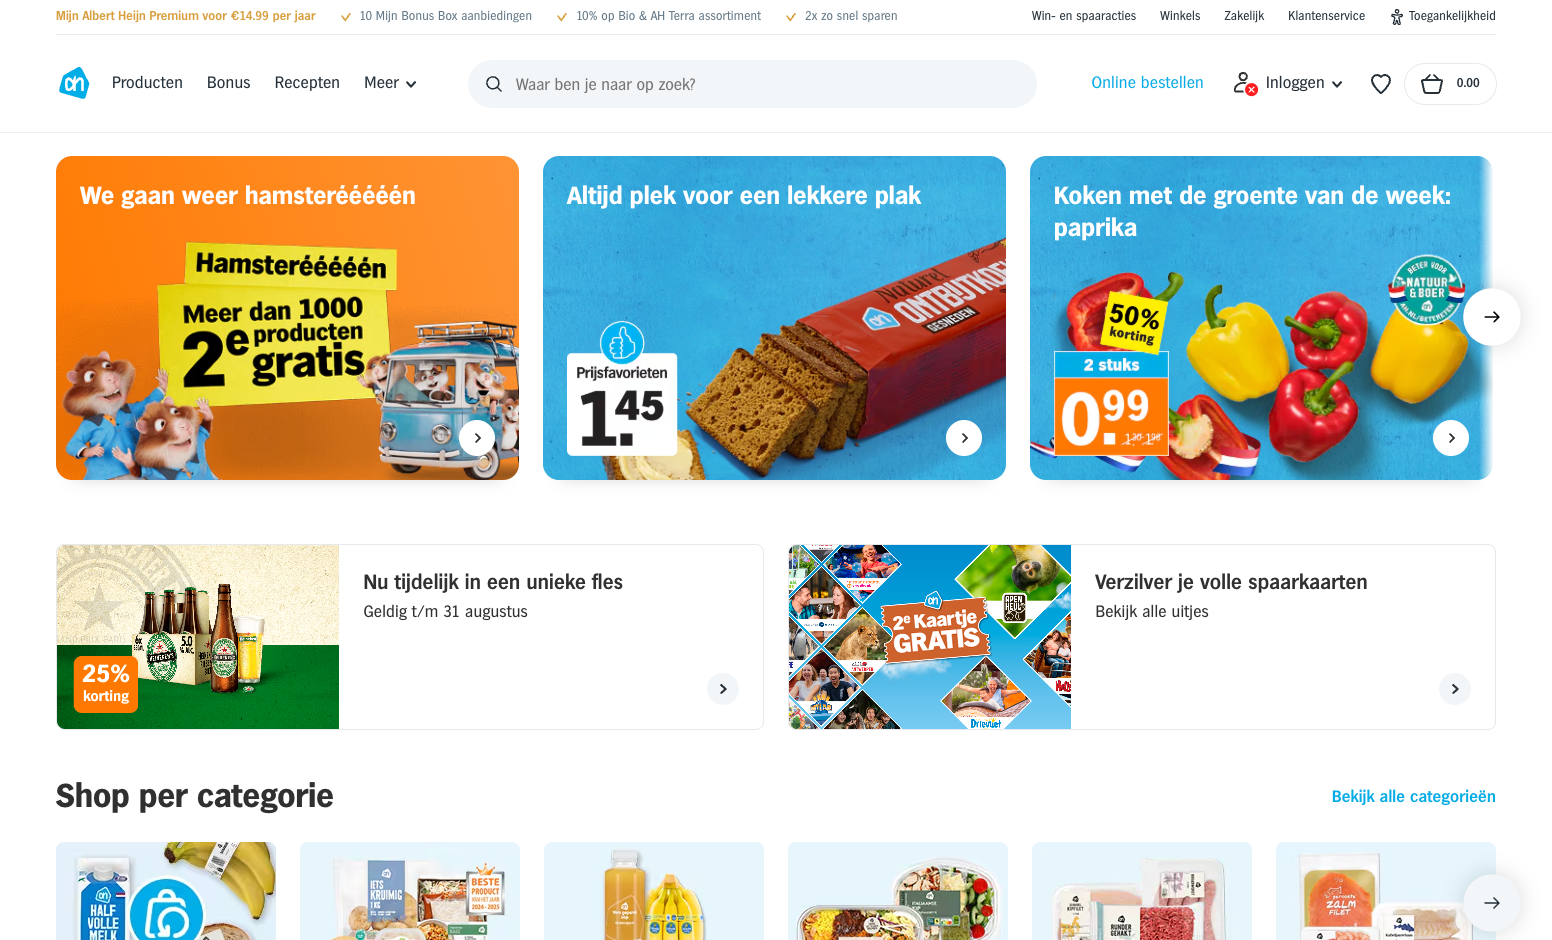Click arrow on Hamsteren promo card
The height and width of the screenshot is (940, 1552).
(477, 438)
